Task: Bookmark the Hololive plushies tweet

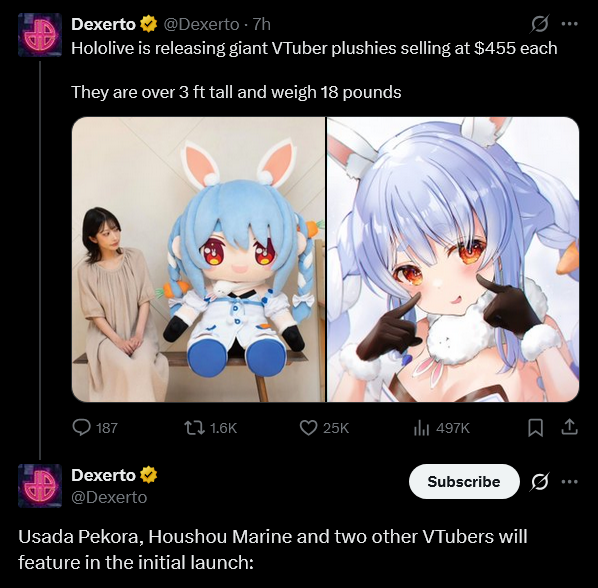Action: coord(535,427)
